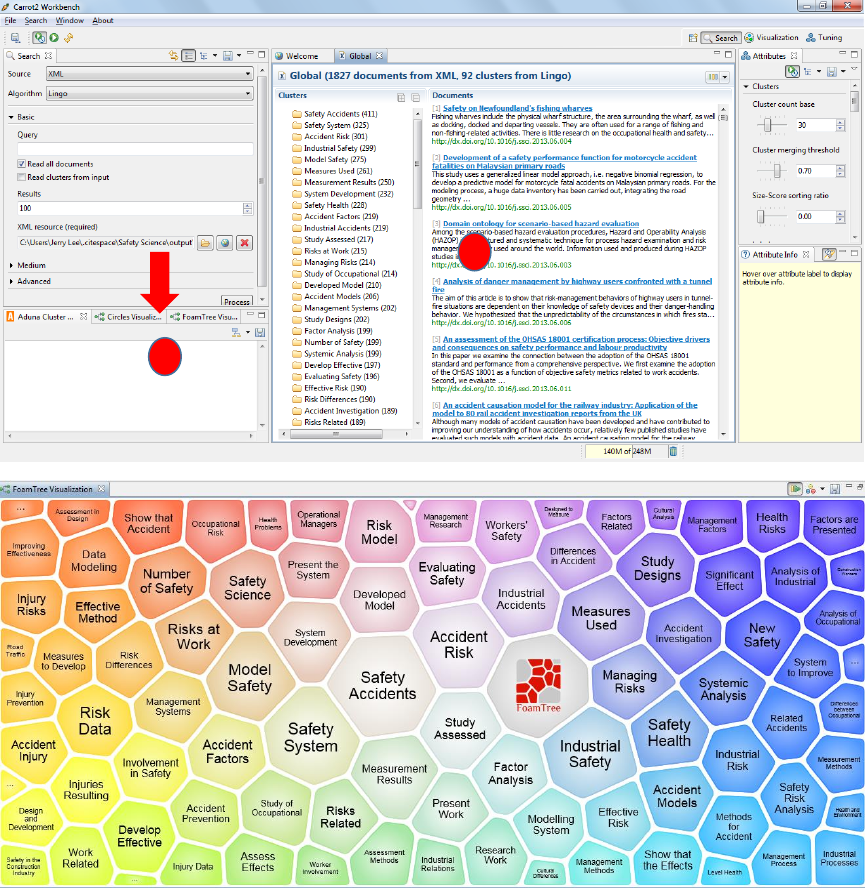
Task: Clear XML resource with the red X button
Action: [x=244, y=243]
